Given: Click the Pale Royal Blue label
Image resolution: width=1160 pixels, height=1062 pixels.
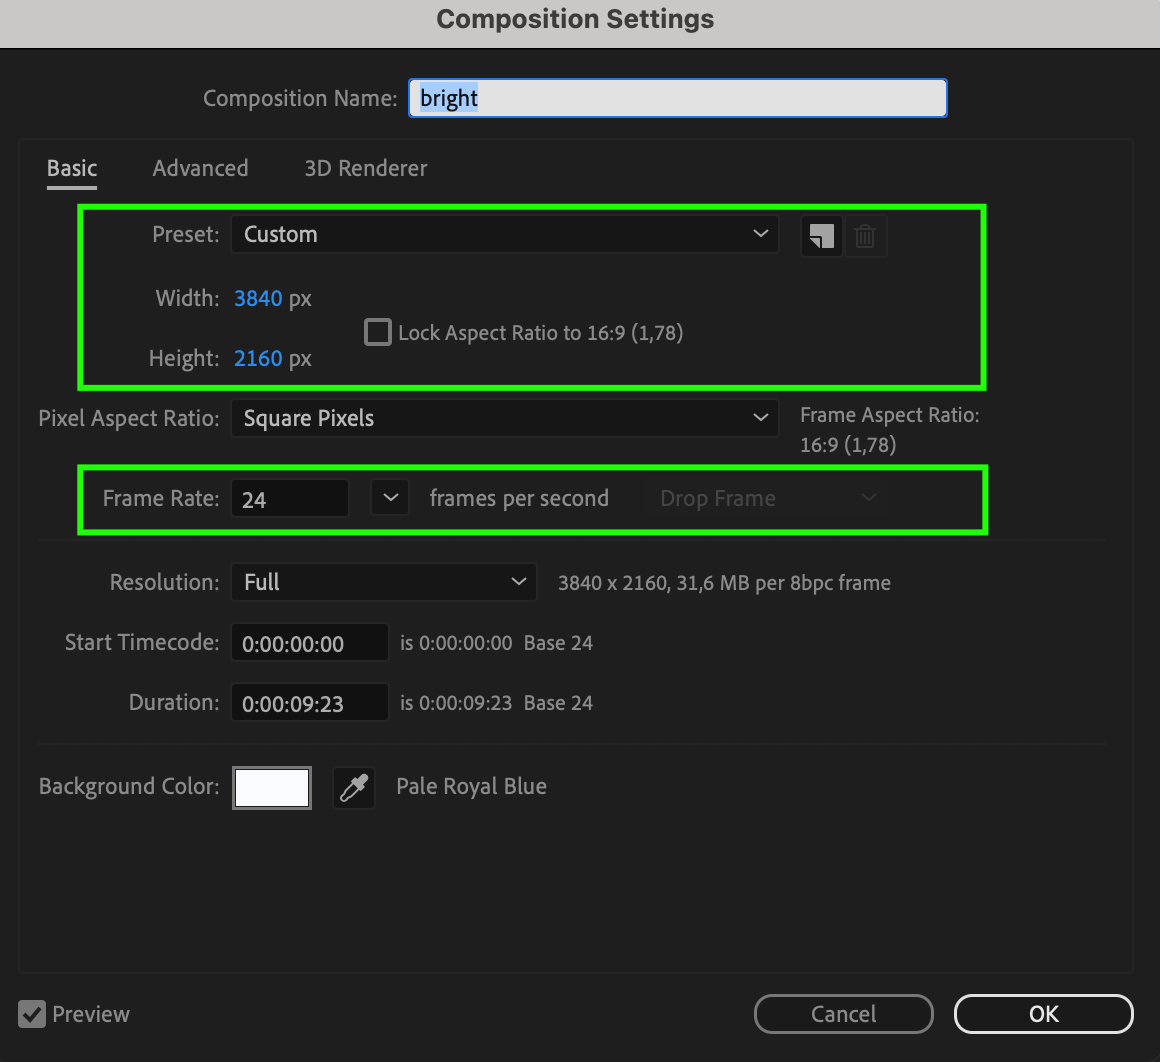Looking at the screenshot, I should pyautogui.click(x=471, y=786).
